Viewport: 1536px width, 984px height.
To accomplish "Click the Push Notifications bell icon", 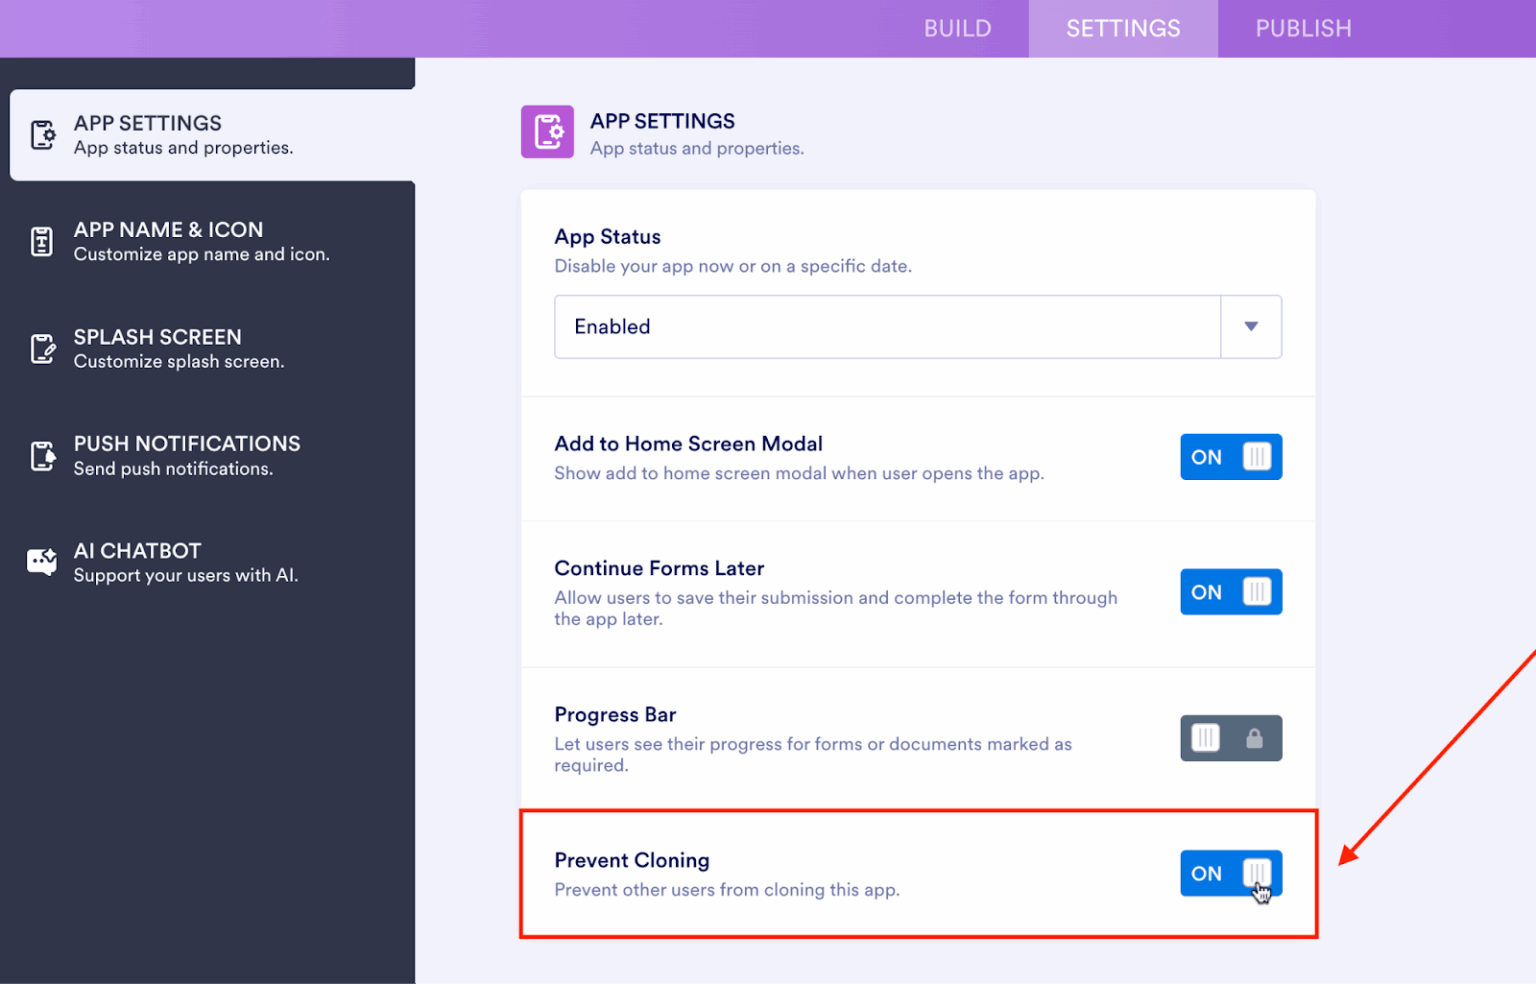I will click(x=42, y=455).
